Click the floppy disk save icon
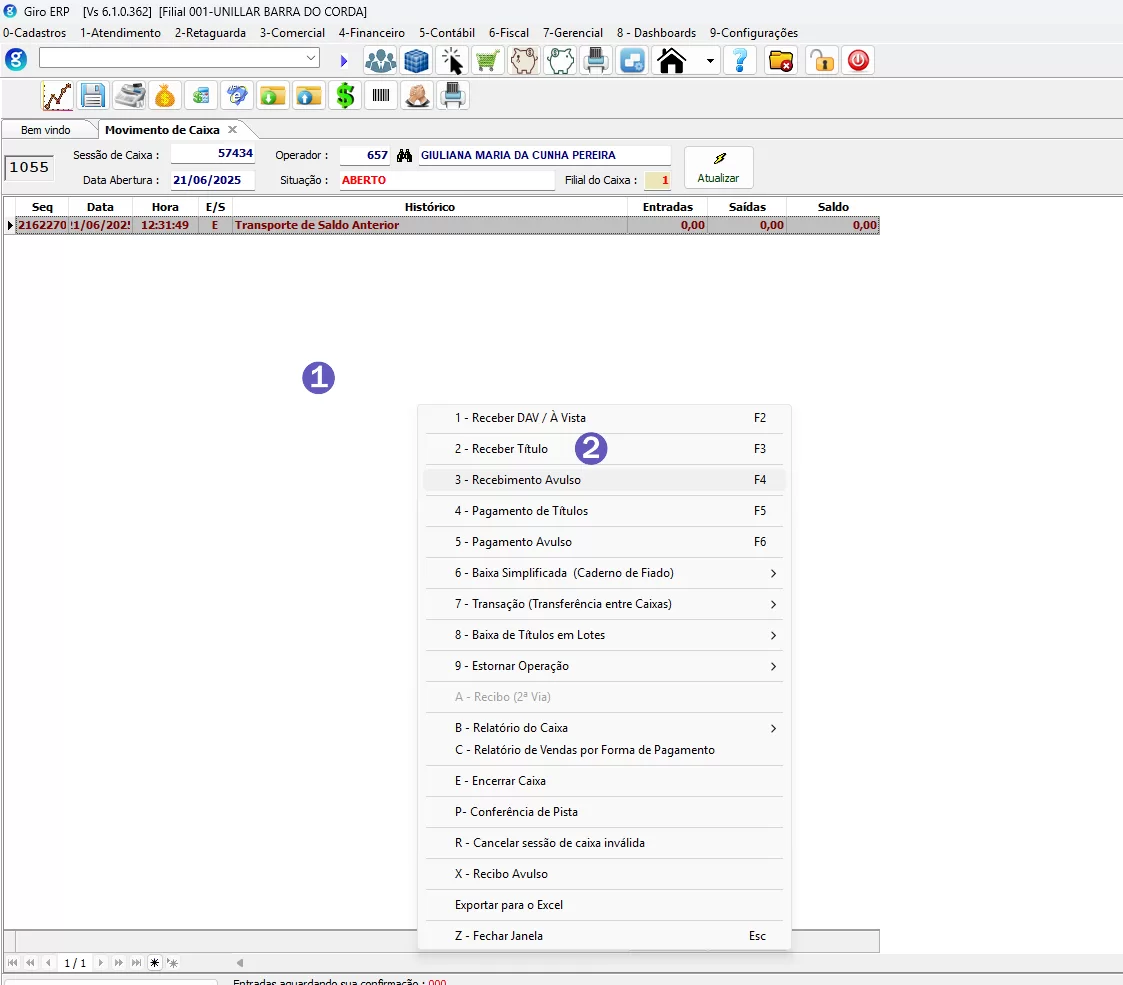Screen dimensions: 1123x985 tap(93, 96)
